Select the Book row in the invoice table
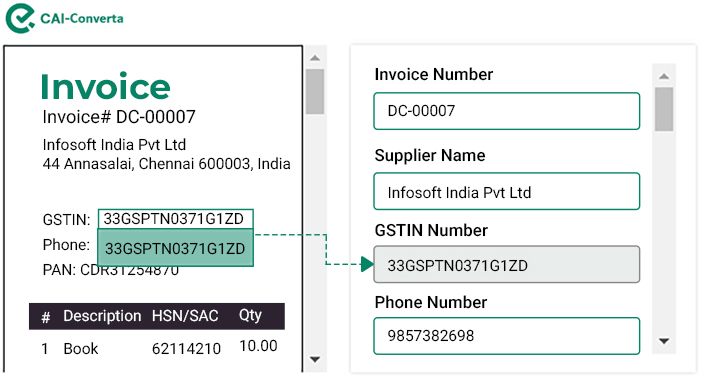This screenshot has height=377, width=704. (x=159, y=348)
